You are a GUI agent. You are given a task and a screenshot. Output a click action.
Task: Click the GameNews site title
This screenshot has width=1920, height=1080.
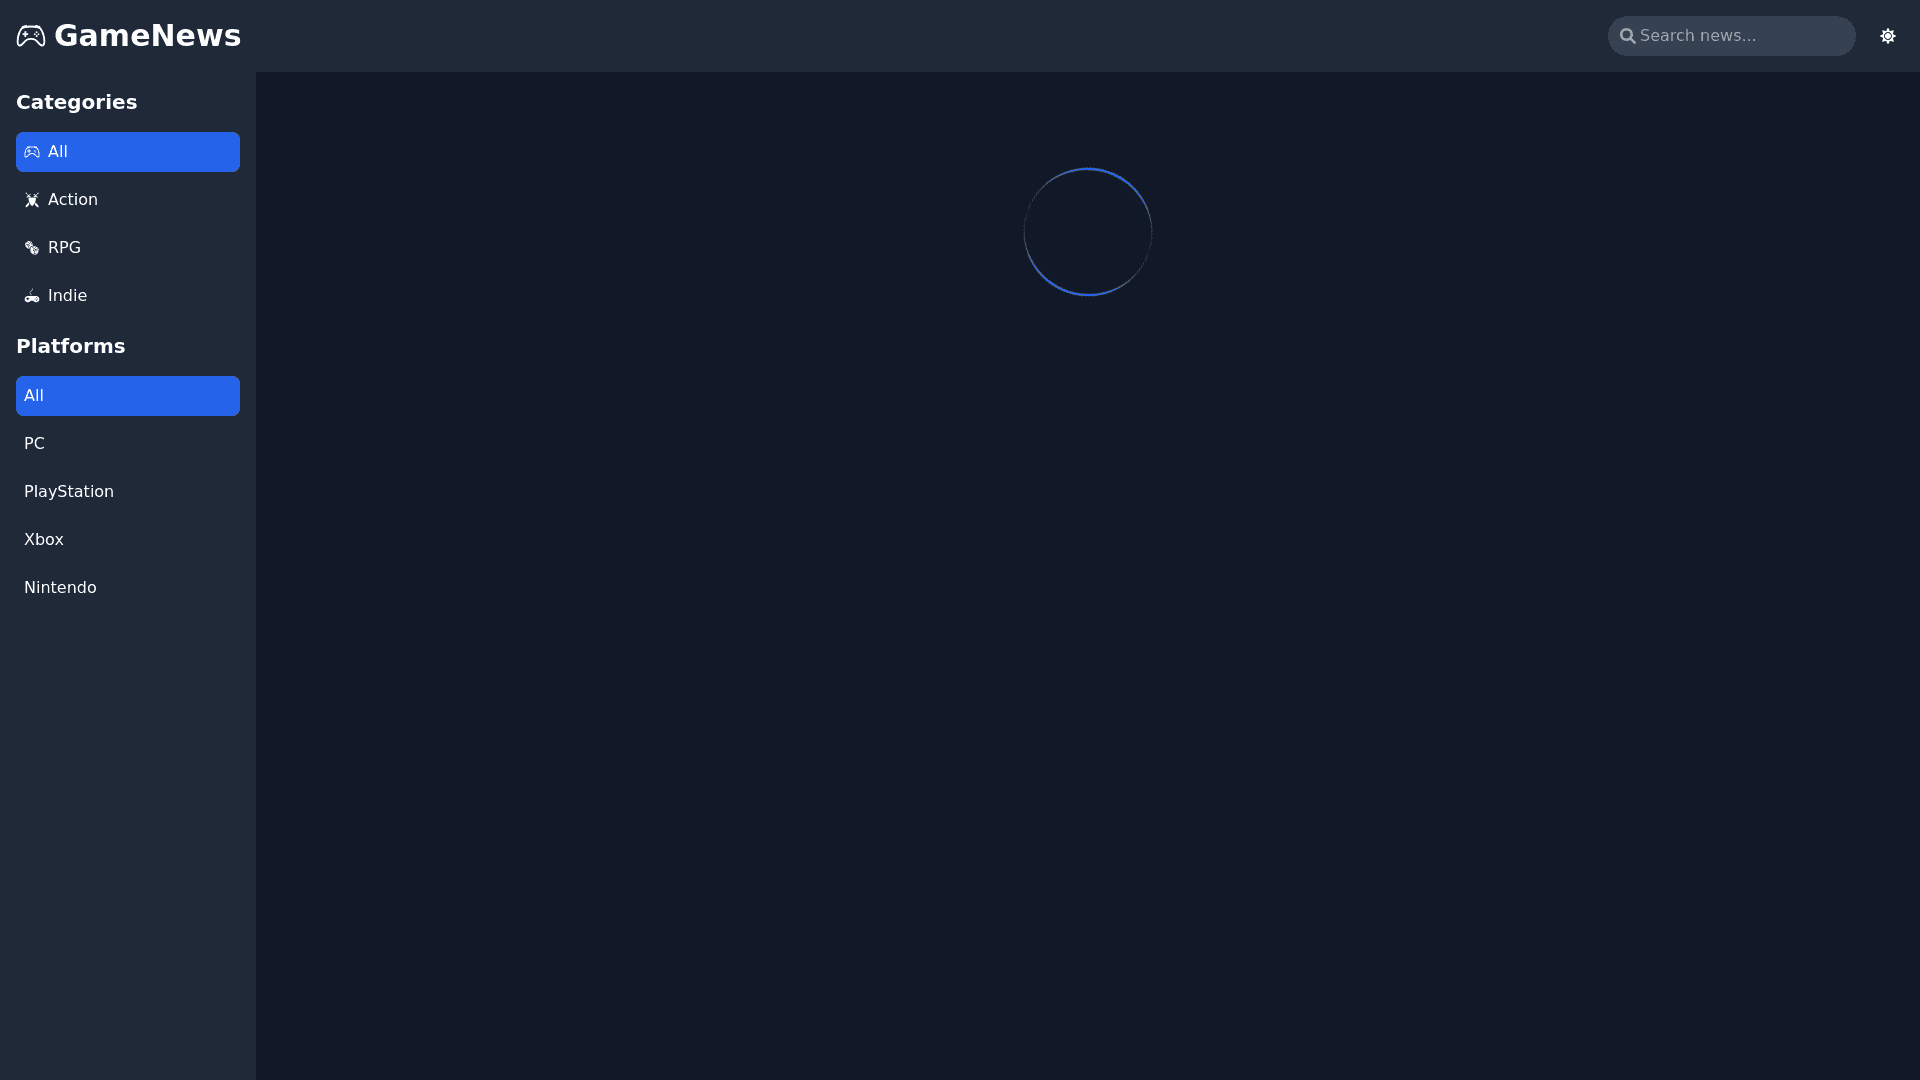coord(147,36)
